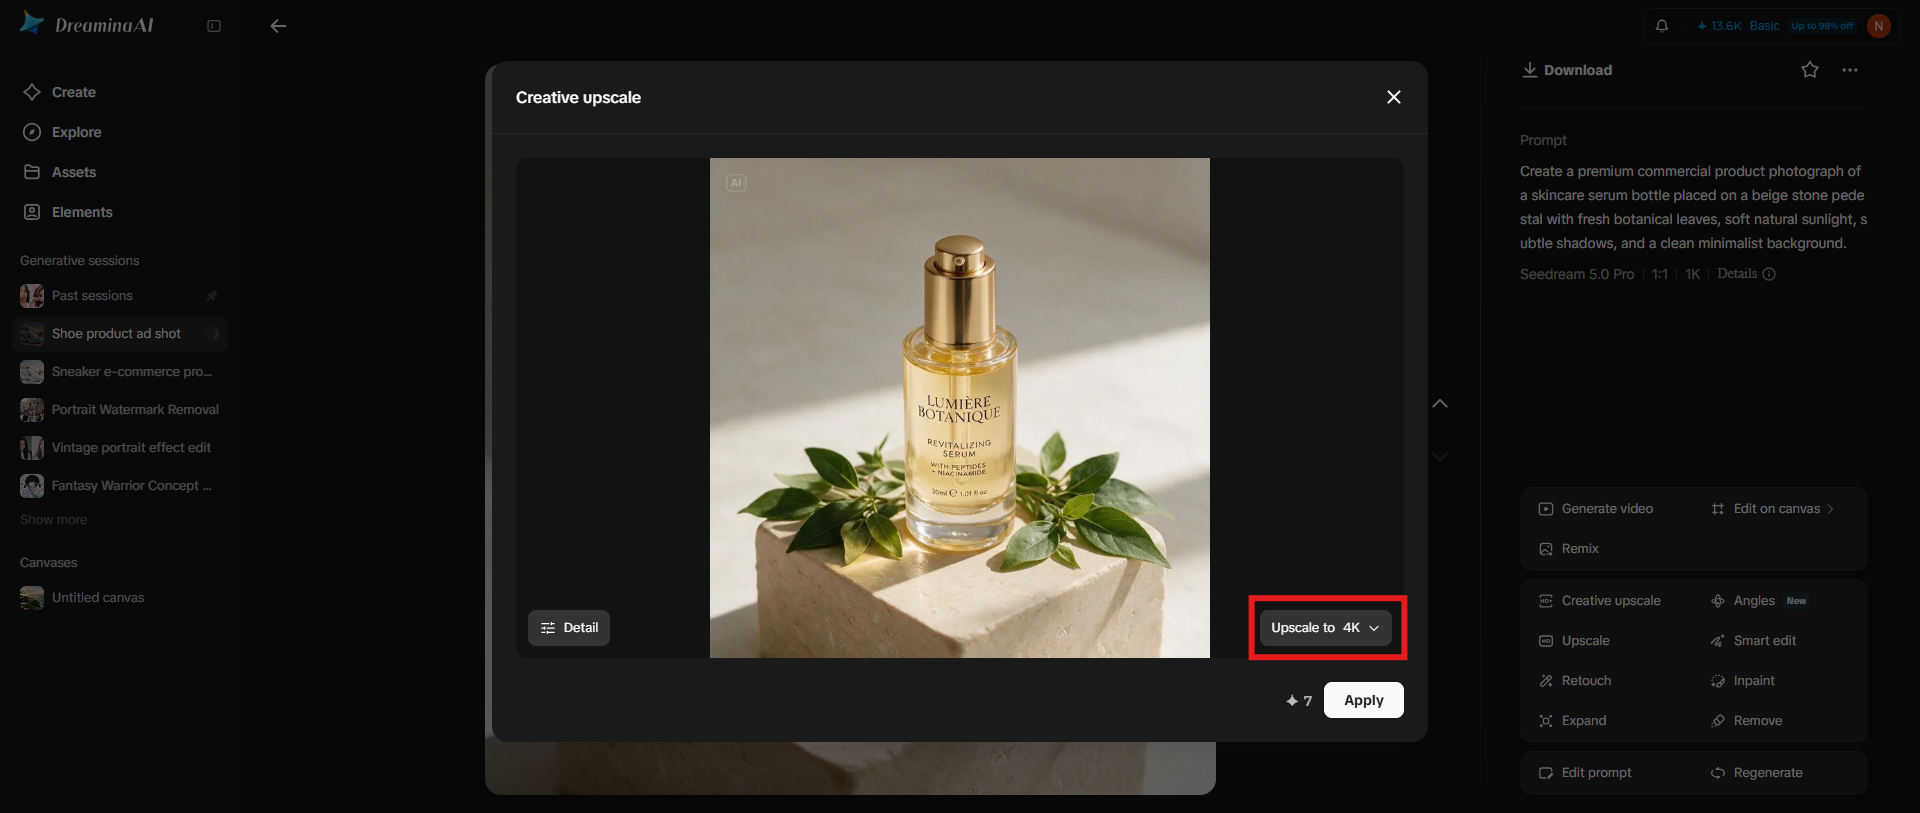Download the generated image

click(1567, 70)
